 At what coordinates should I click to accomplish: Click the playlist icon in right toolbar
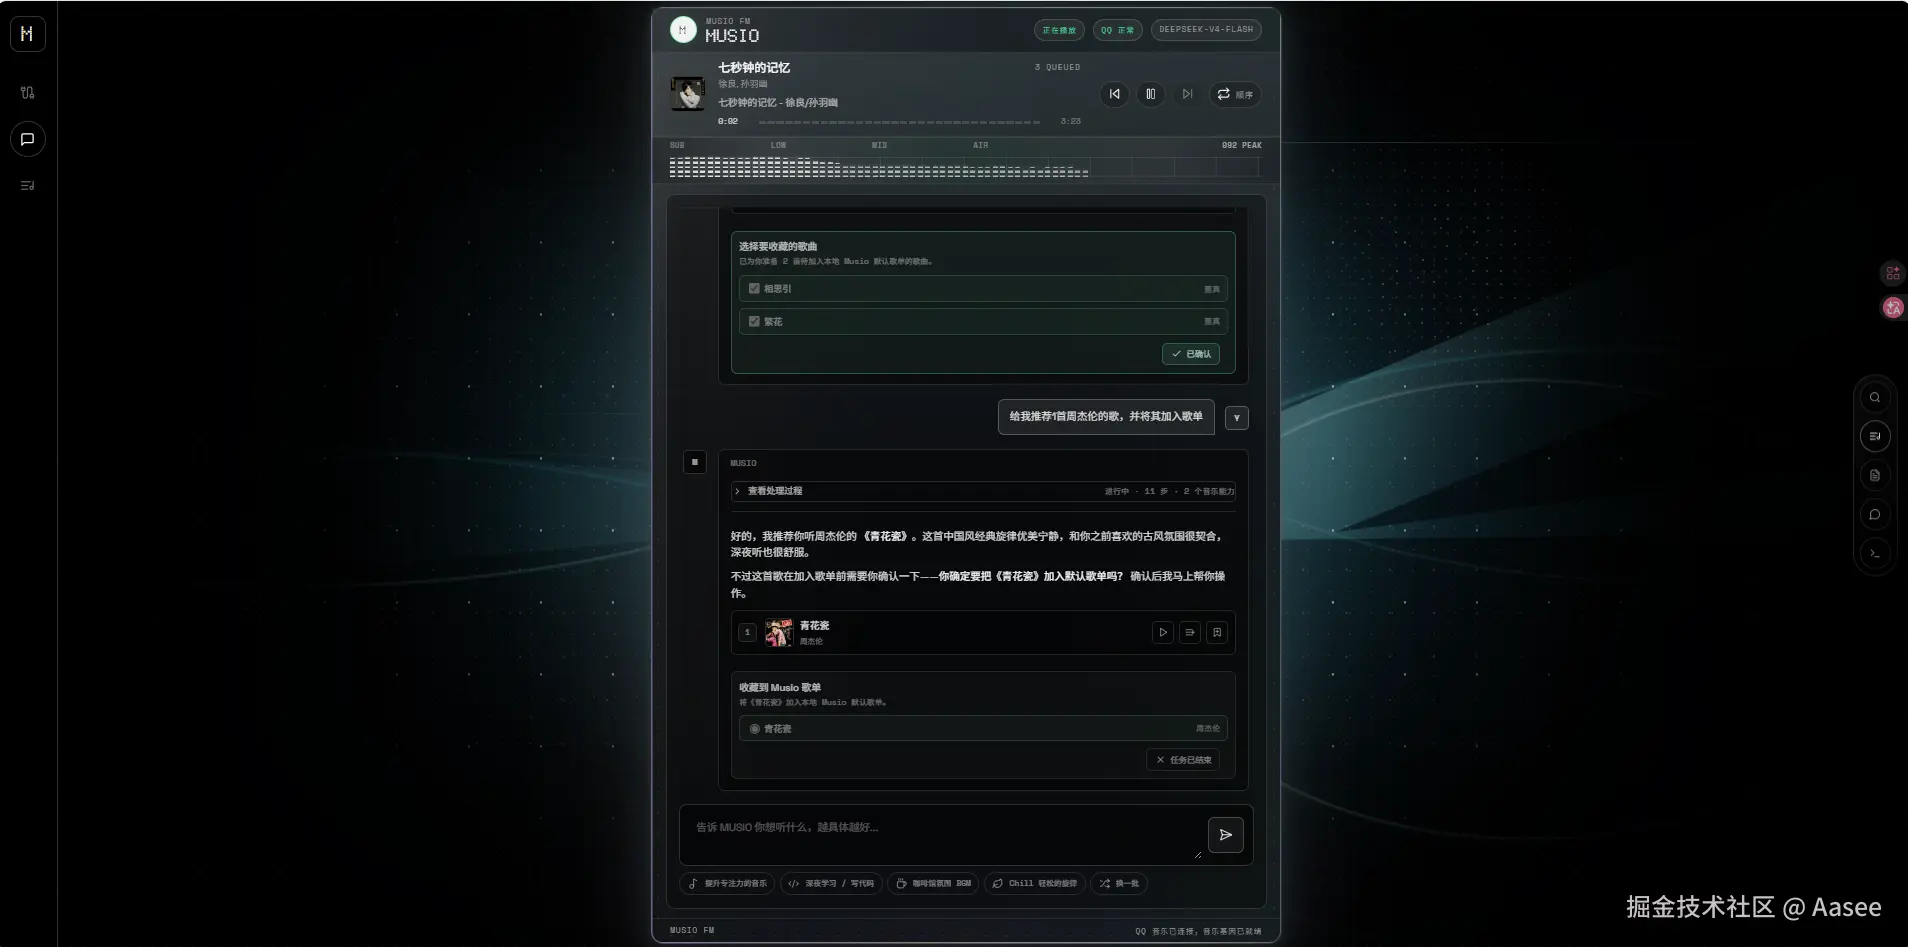point(1875,437)
